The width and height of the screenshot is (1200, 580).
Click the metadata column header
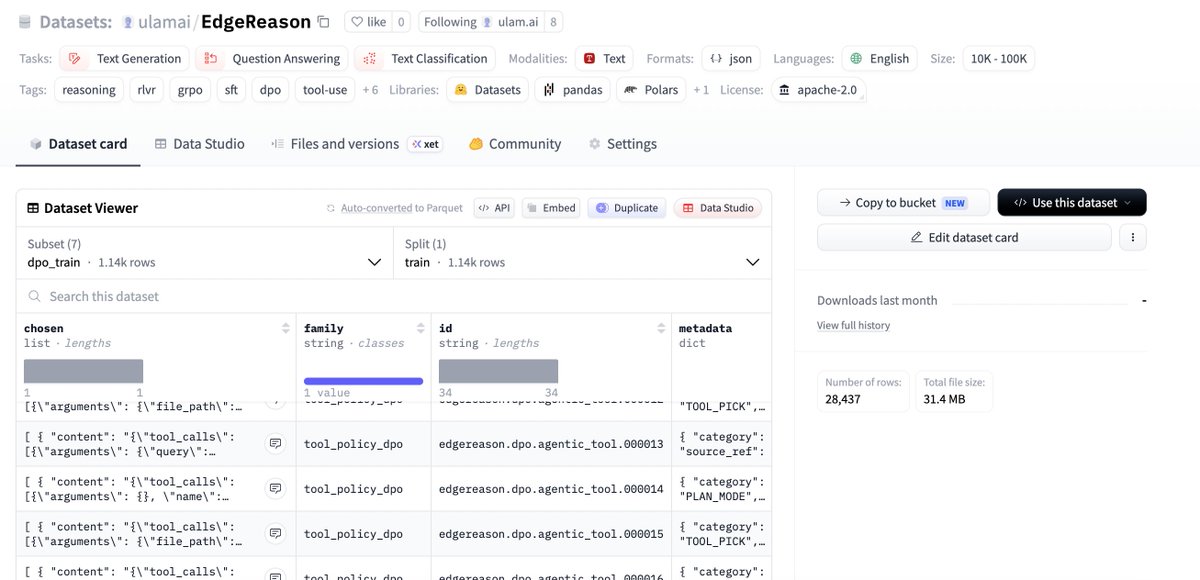705,328
